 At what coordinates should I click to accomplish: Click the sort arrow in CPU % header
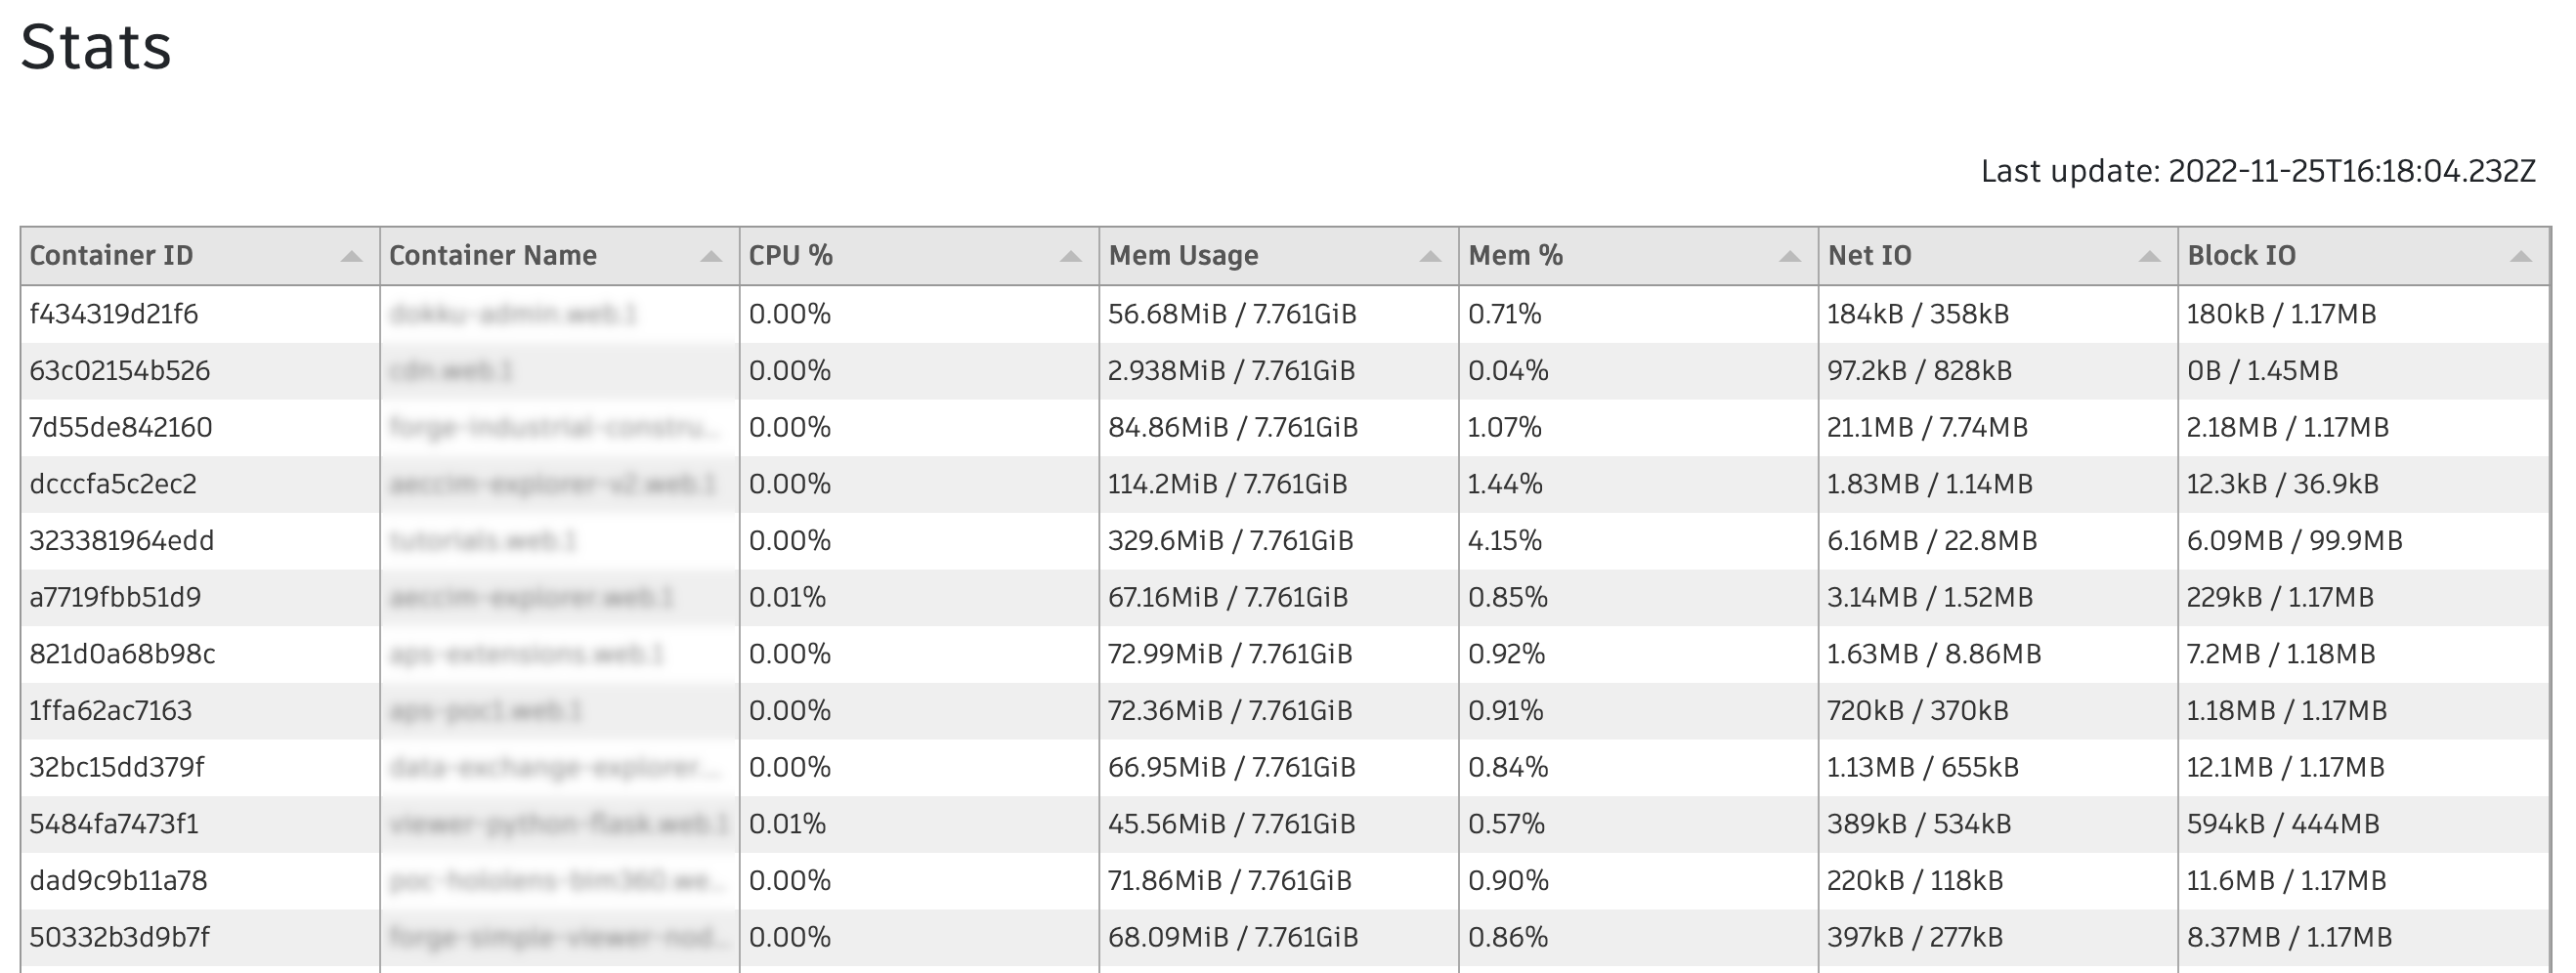click(1071, 257)
